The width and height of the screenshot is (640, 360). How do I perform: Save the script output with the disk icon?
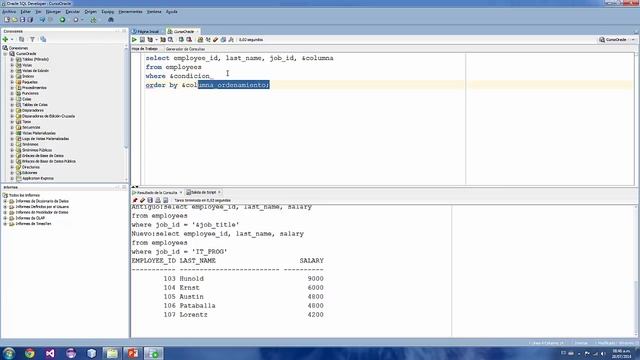pos(150,200)
